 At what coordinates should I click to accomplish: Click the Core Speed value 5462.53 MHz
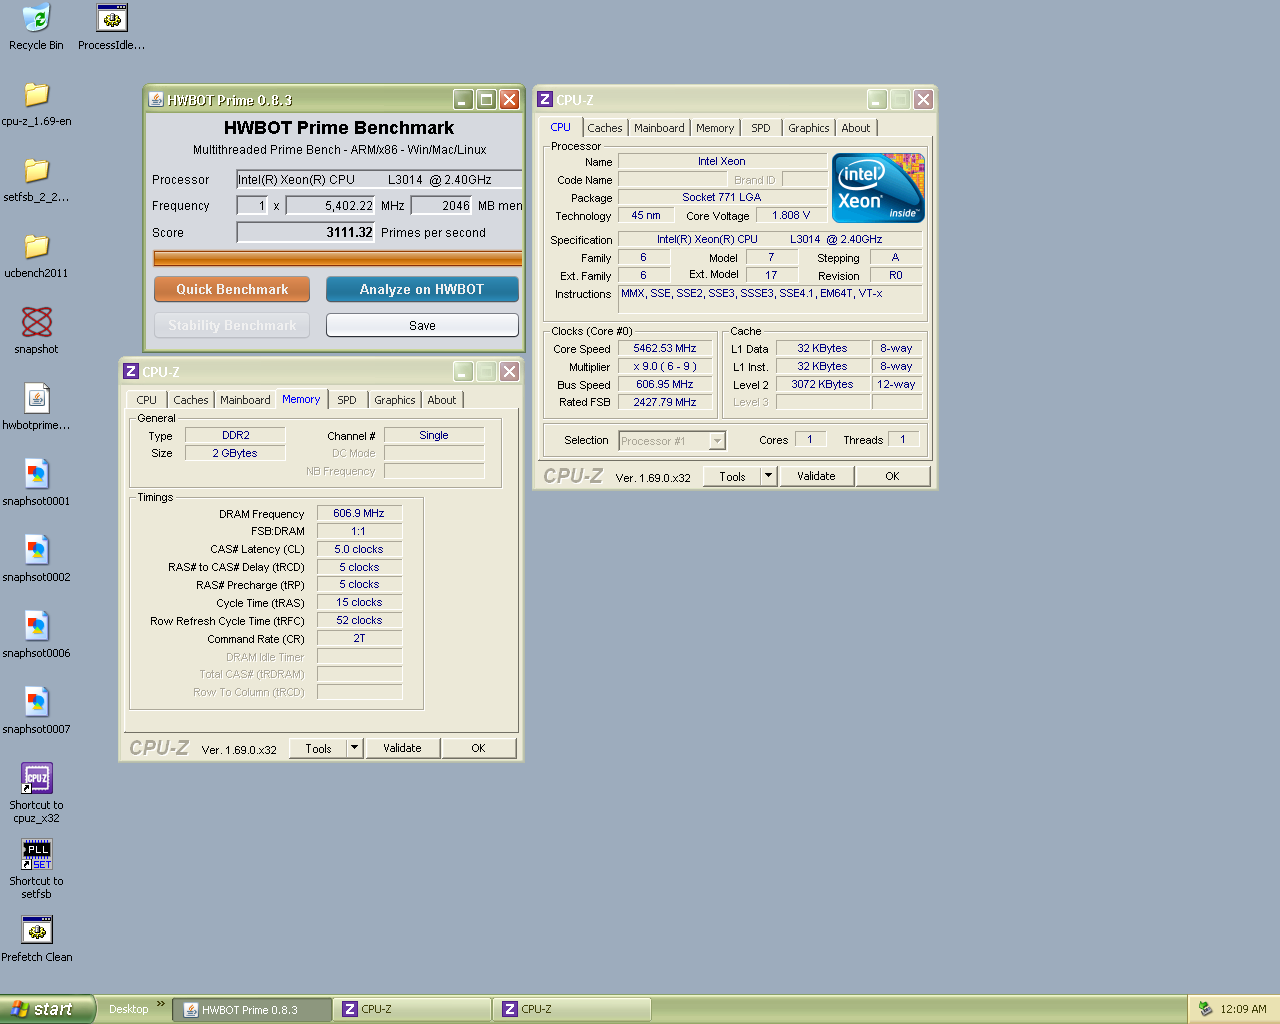point(665,348)
